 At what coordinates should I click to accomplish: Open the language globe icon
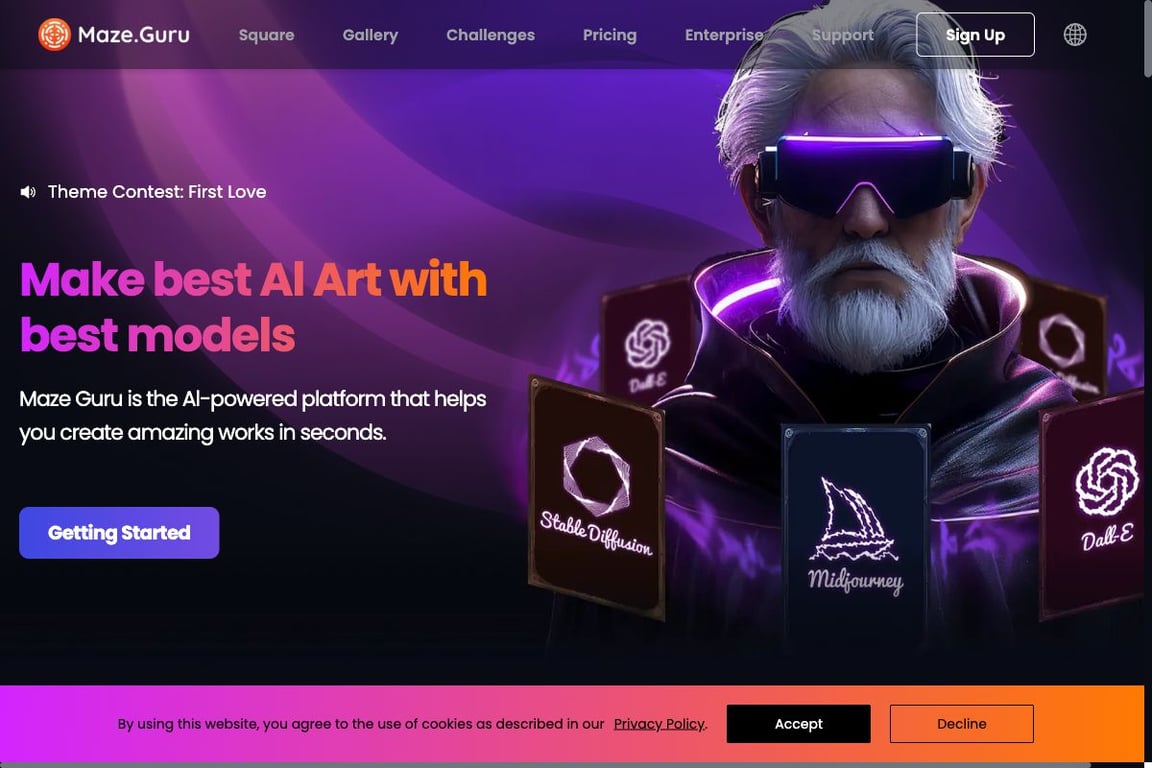[x=1075, y=35]
